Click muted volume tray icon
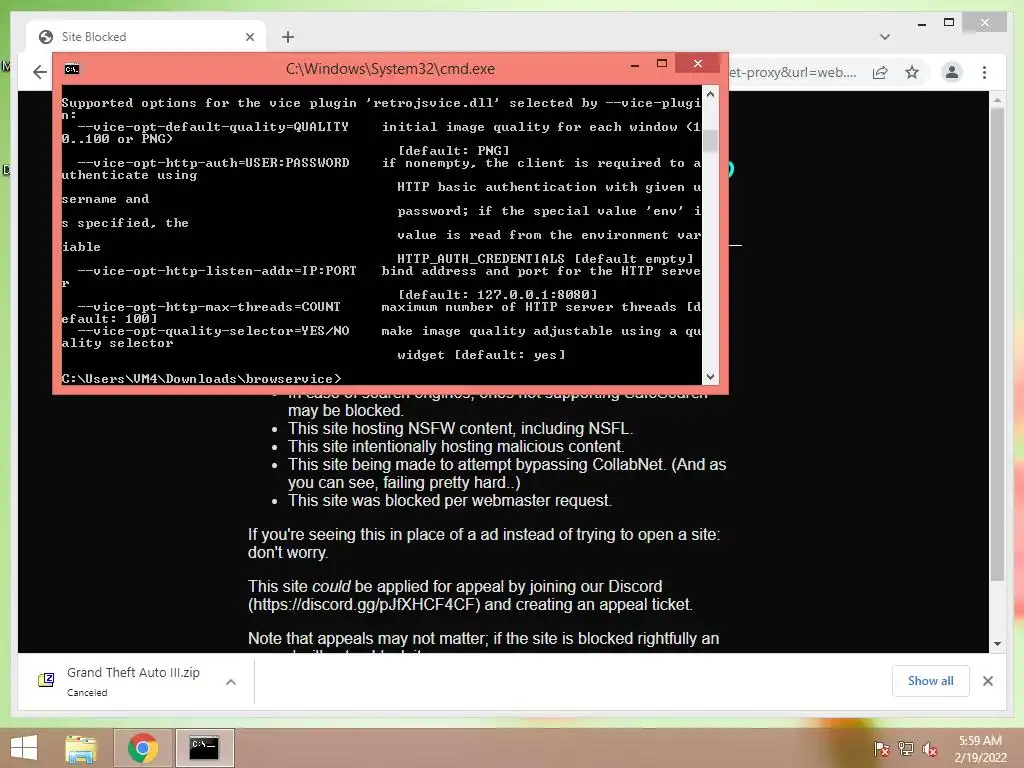Image resolution: width=1024 pixels, height=768 pixels. [930, 749]
